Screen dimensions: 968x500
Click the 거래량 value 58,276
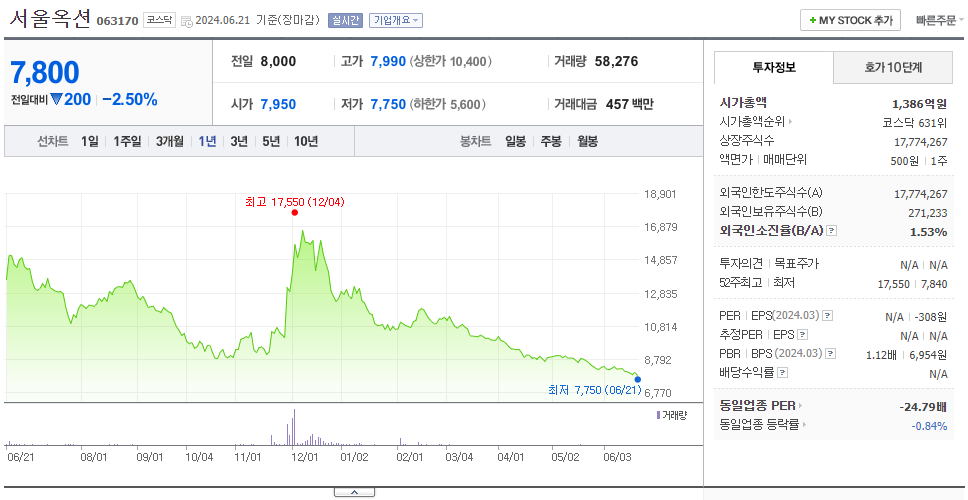pos(617,61)
